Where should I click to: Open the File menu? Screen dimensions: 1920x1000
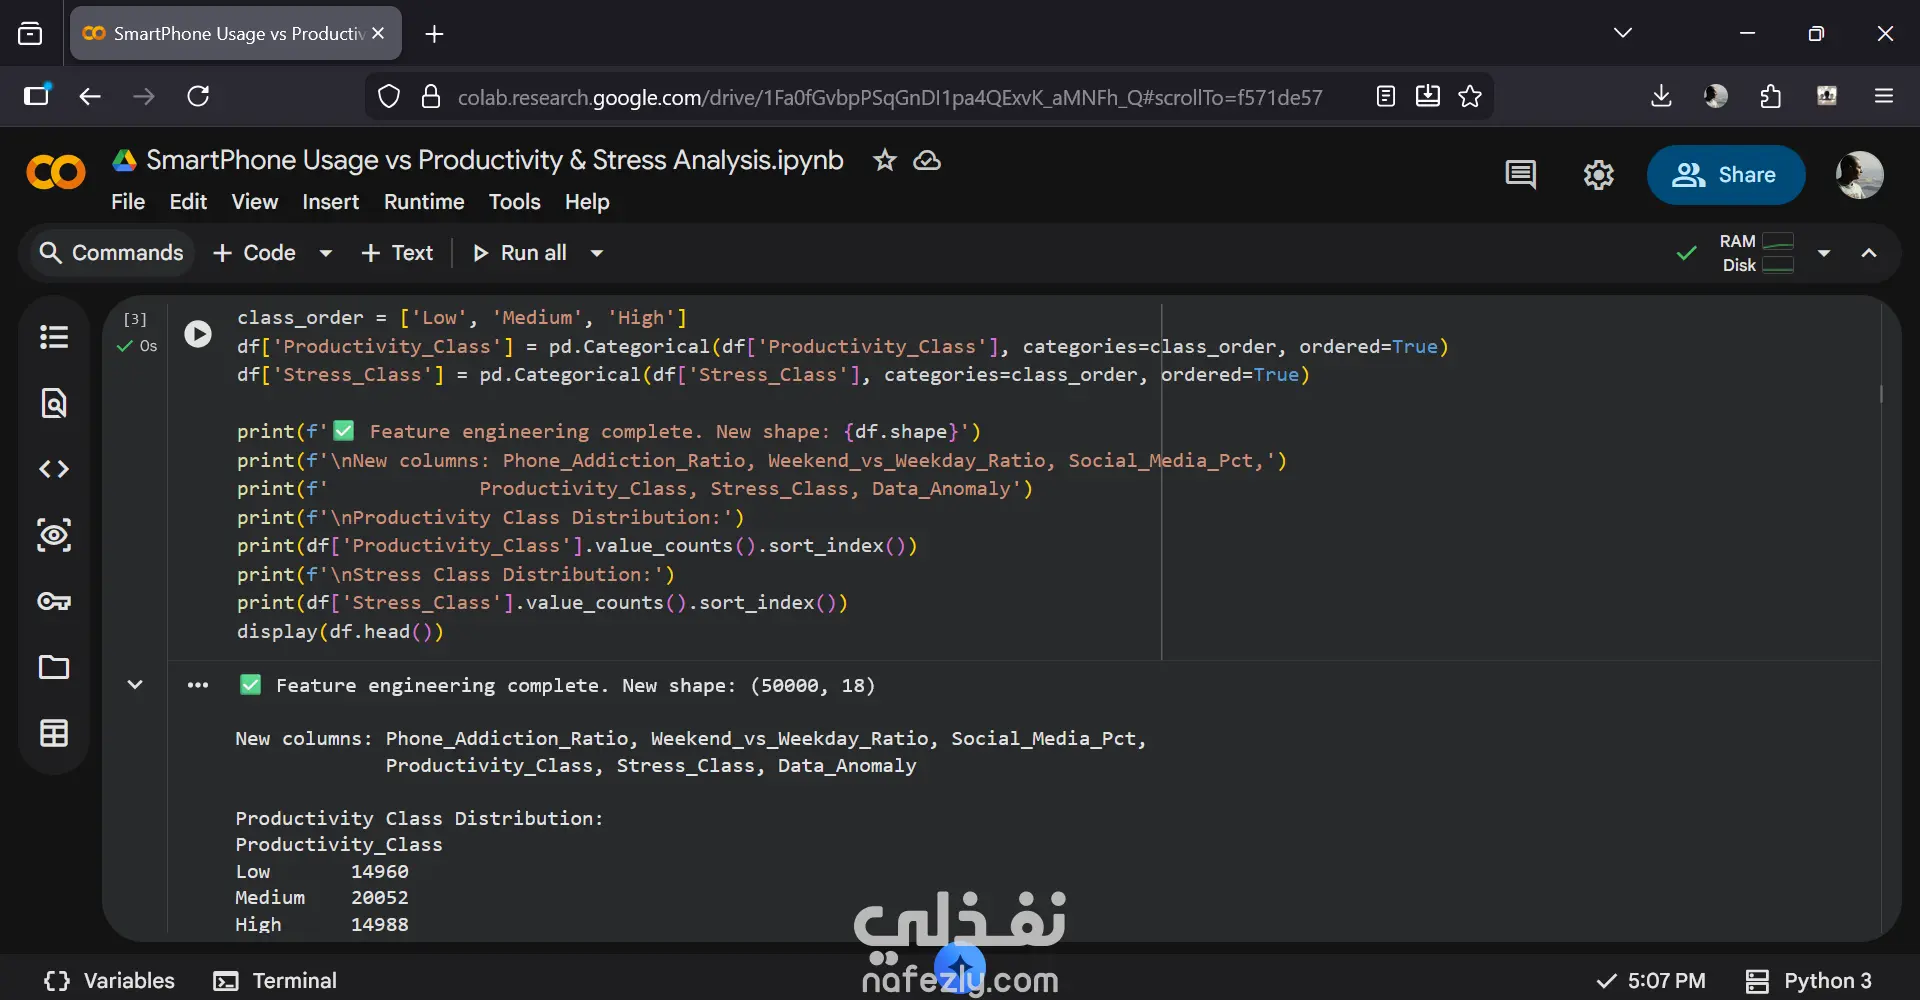[128, 202]
